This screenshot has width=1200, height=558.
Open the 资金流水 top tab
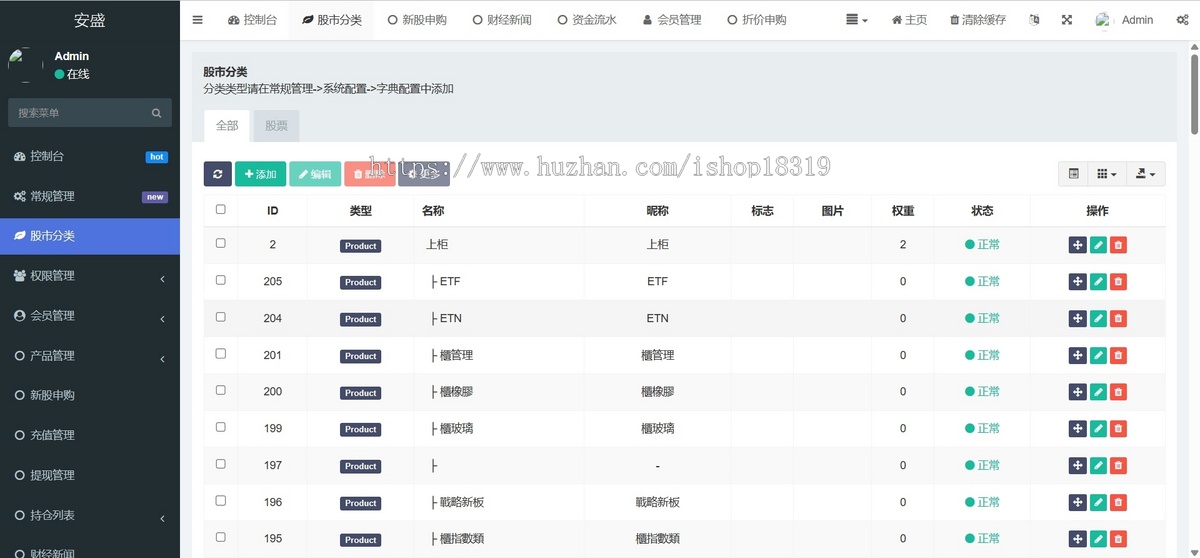(x=587, y=20)
